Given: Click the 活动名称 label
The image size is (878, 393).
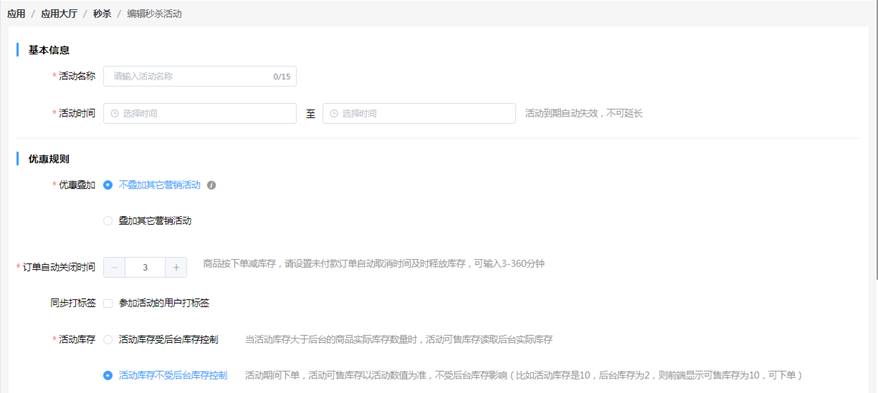Looking at the screenshot, I should pos(77,76).
